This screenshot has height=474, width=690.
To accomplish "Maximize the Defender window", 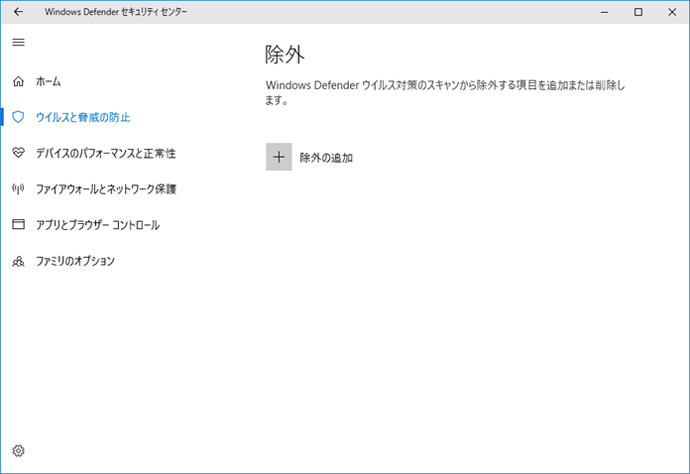I will 638,12.
